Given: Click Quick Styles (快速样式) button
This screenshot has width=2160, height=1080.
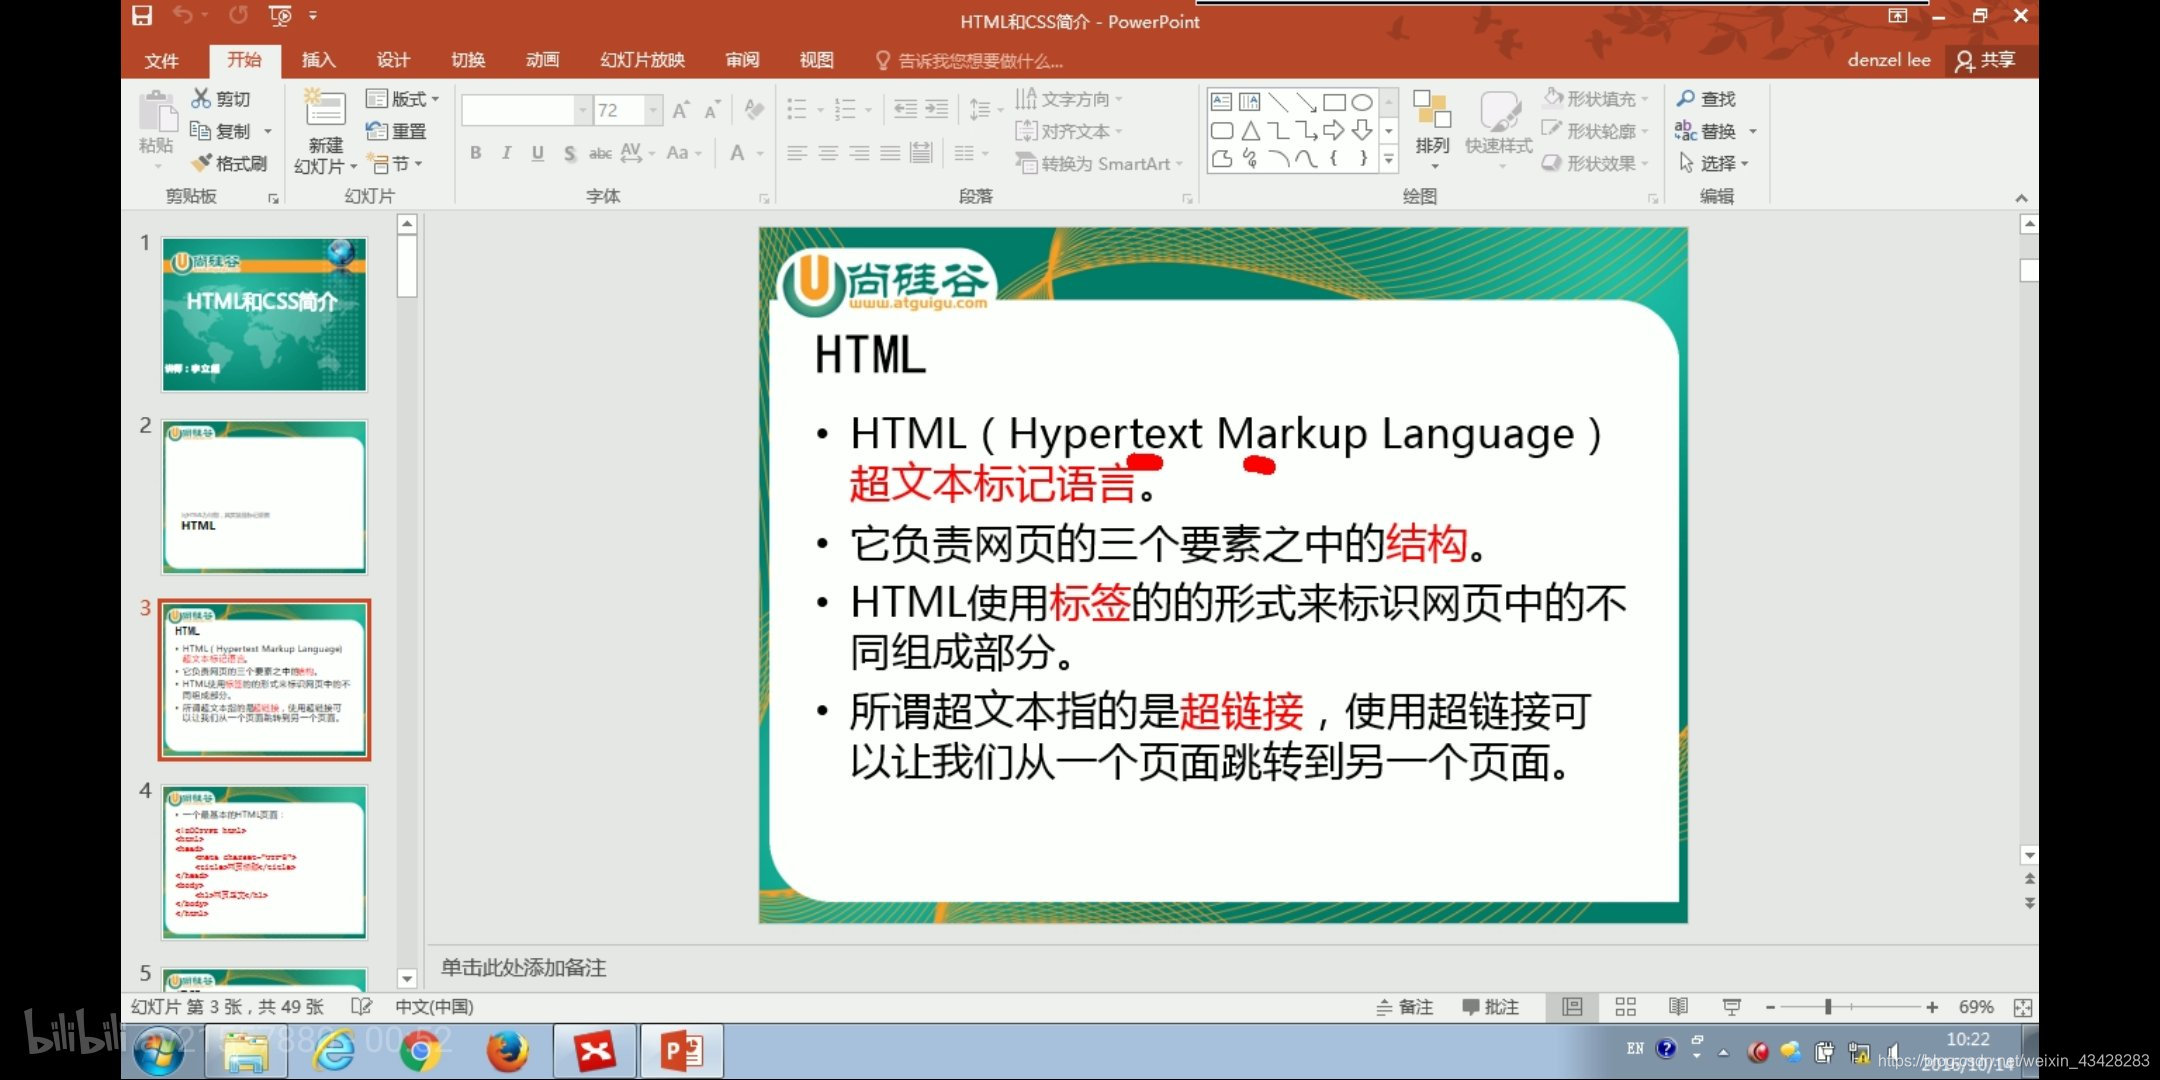Looking at the screenshot, I should tap(1499, 124).
